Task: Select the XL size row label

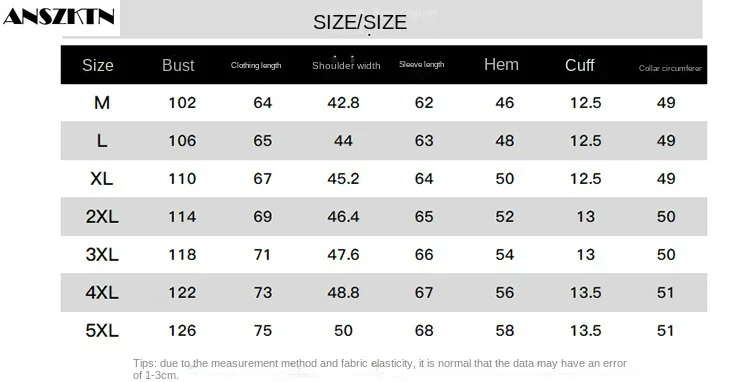Action: [x=102, y=179]
